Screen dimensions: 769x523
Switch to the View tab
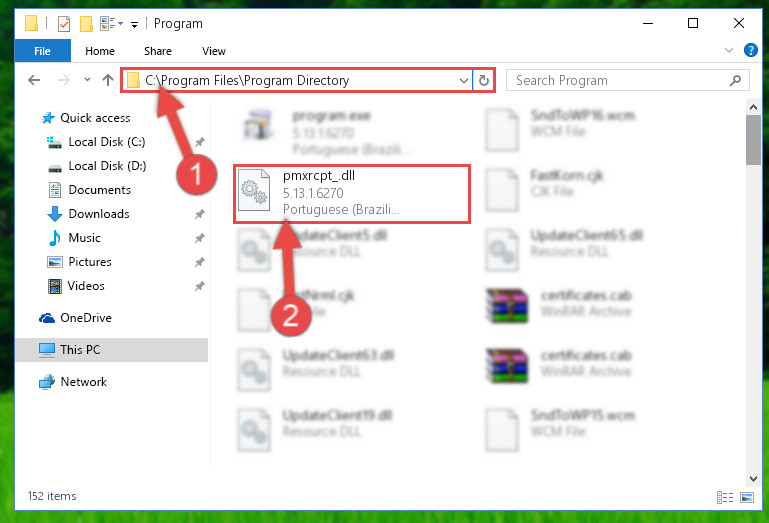(x=214, y=51)
